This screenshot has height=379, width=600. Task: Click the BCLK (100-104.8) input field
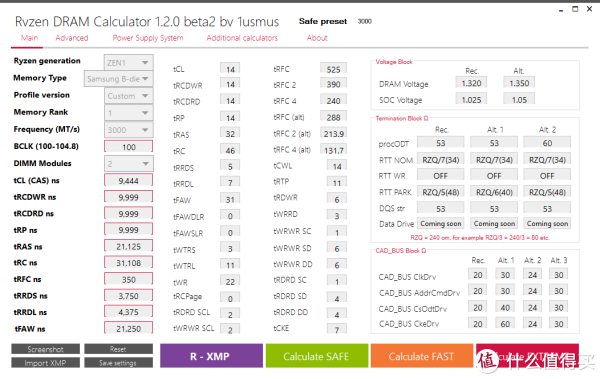129,147
